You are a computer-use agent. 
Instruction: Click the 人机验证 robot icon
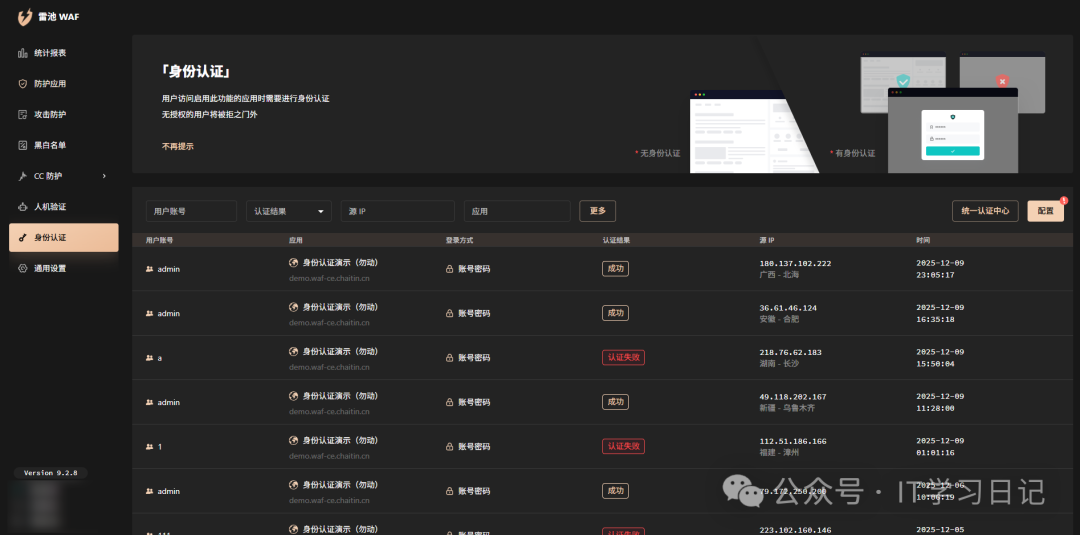pyautogui.click(x=23, y=207)
